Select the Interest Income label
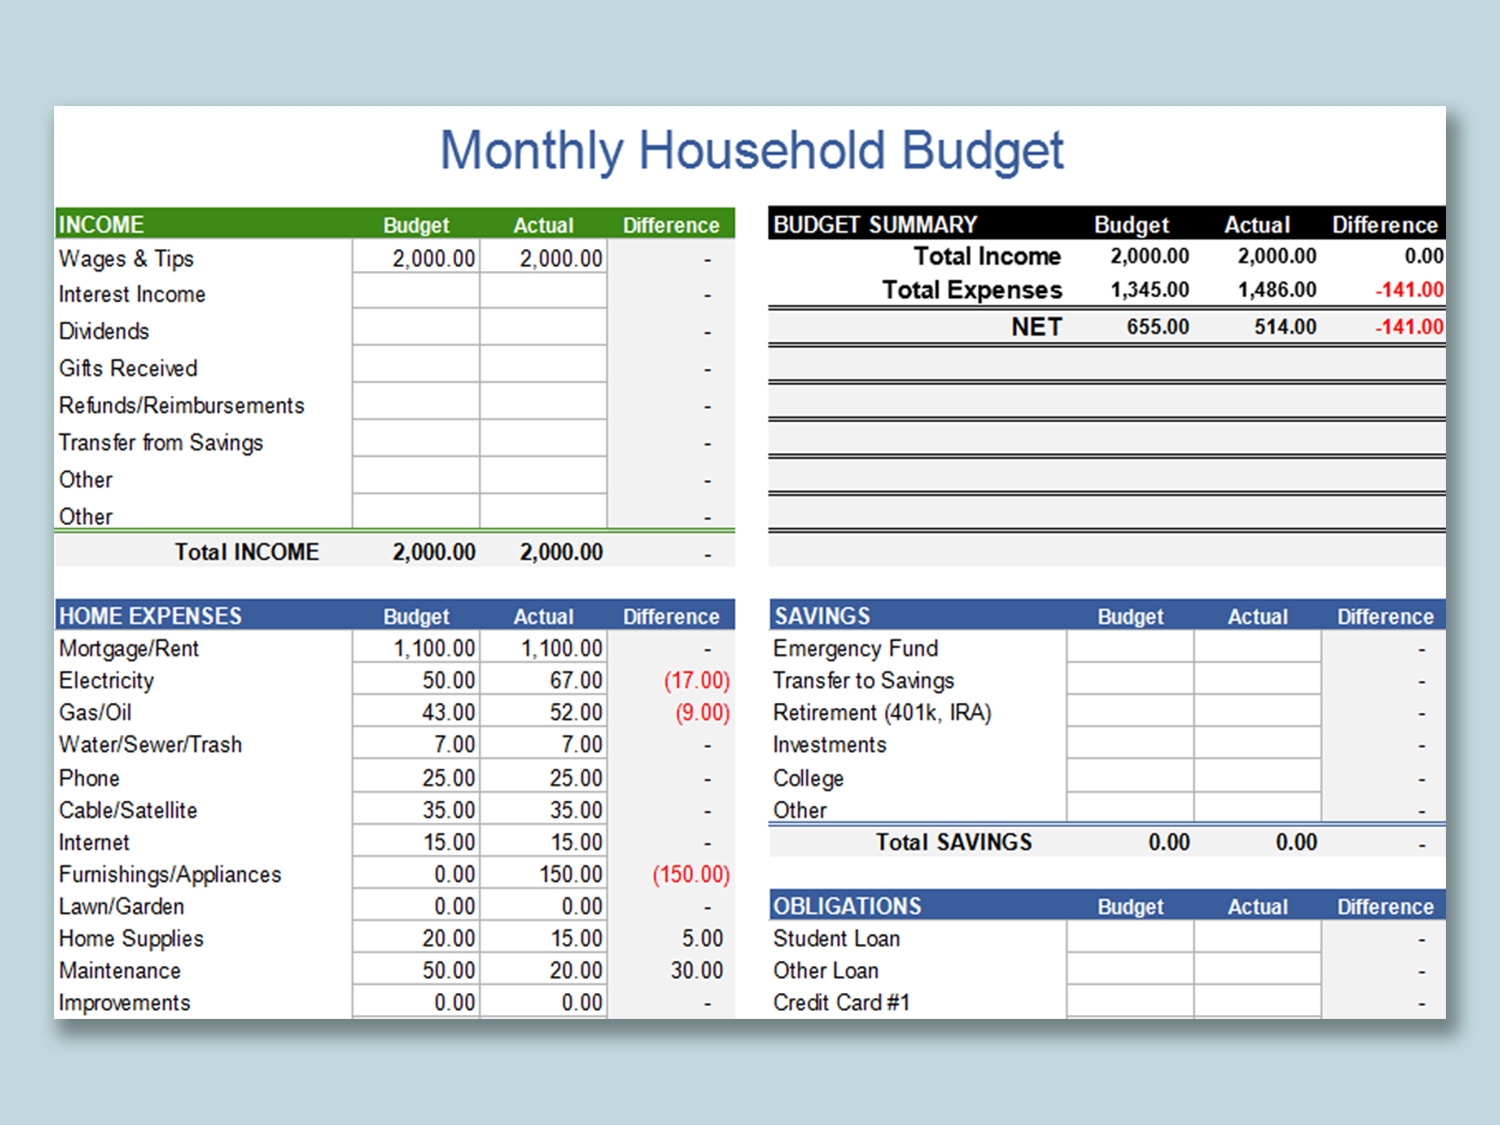The height and width of the screenshot is (1125, 1500). (133, 294)
